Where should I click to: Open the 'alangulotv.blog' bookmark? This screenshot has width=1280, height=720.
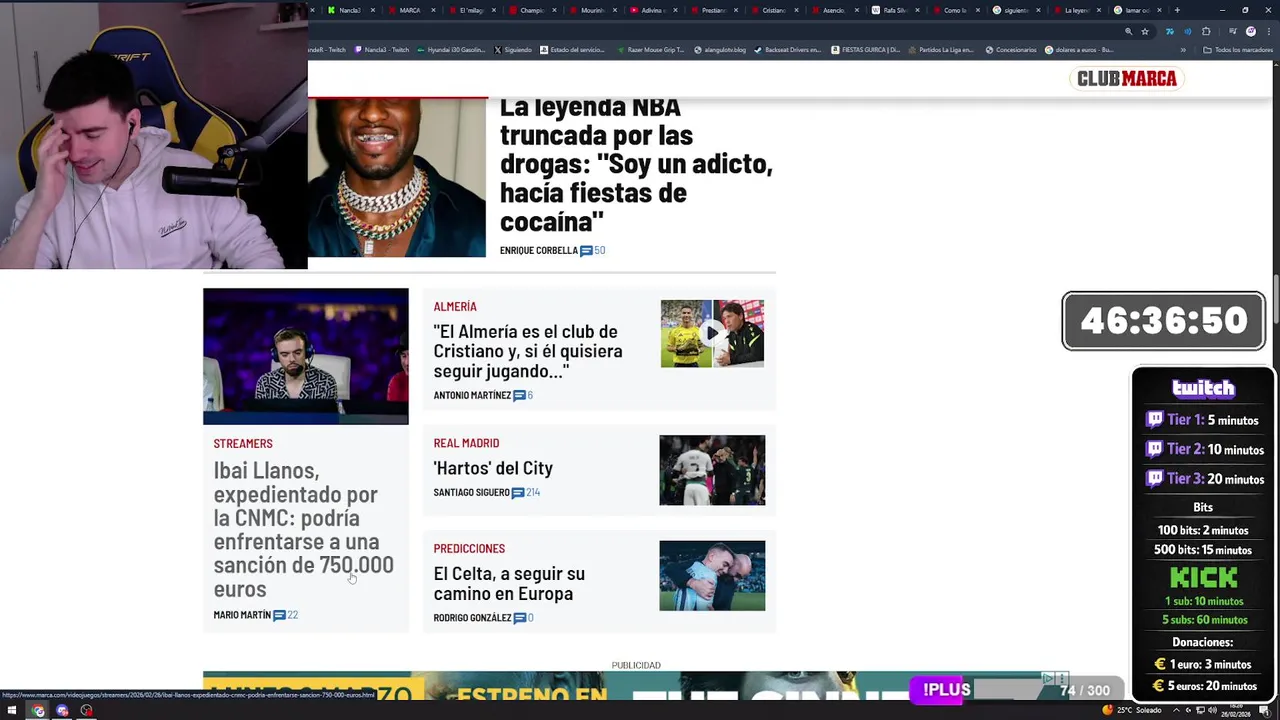(x=721, y=50)
